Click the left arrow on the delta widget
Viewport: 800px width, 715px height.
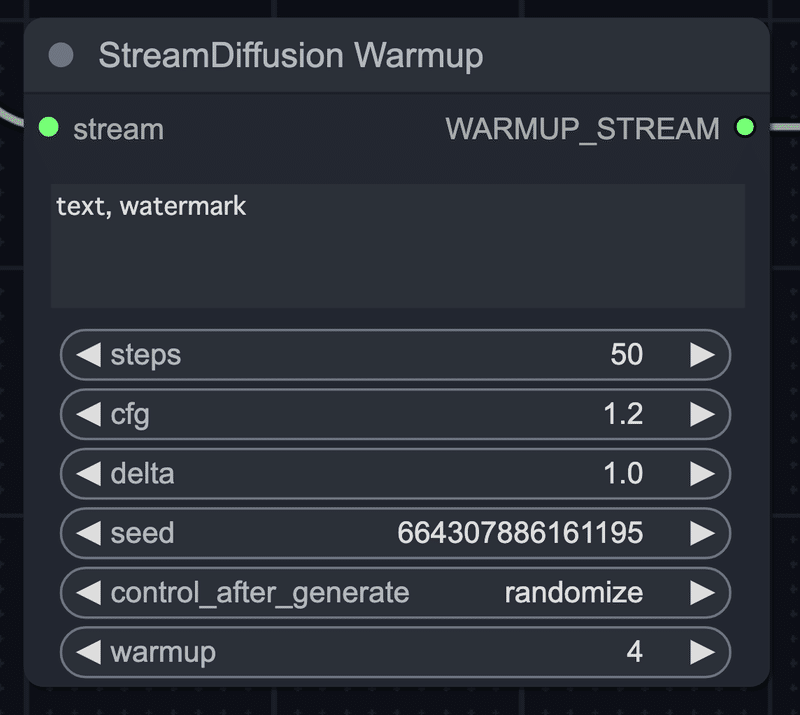90,473
